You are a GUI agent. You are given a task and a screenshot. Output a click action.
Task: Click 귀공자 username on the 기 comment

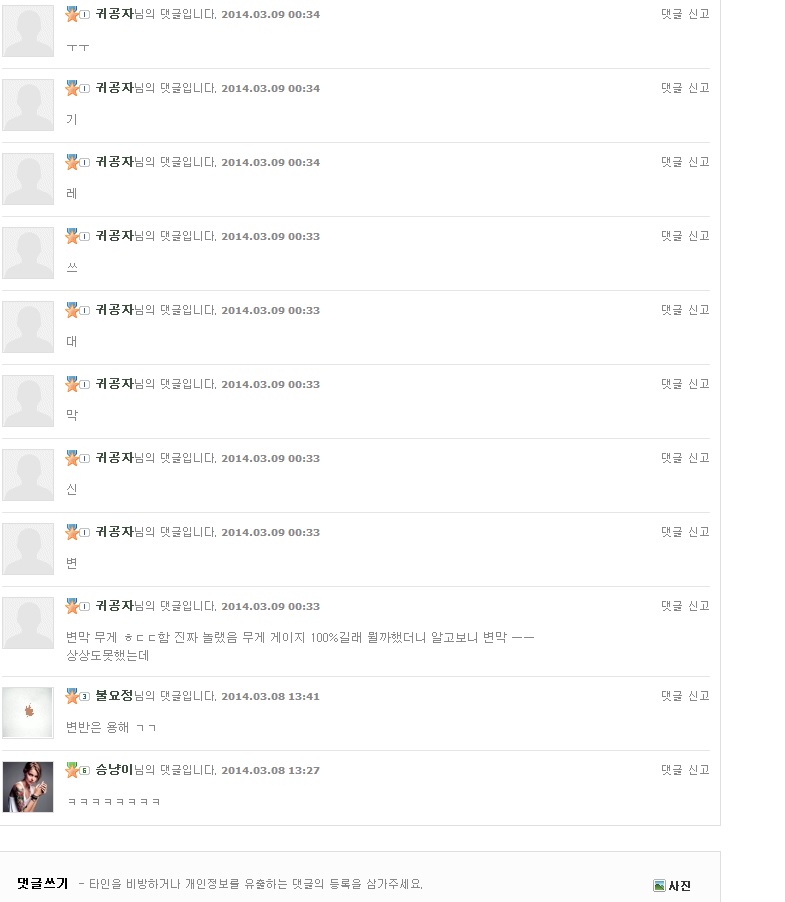114,87
